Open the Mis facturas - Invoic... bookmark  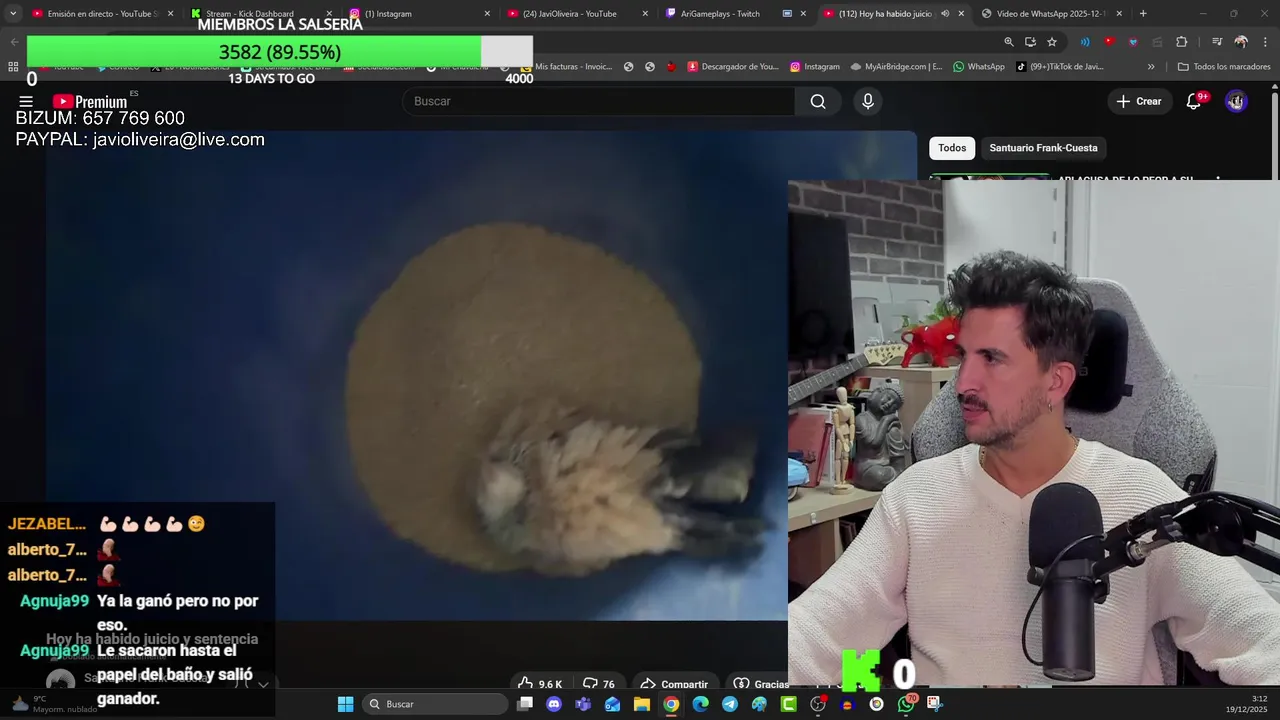[x=566, y=67]
